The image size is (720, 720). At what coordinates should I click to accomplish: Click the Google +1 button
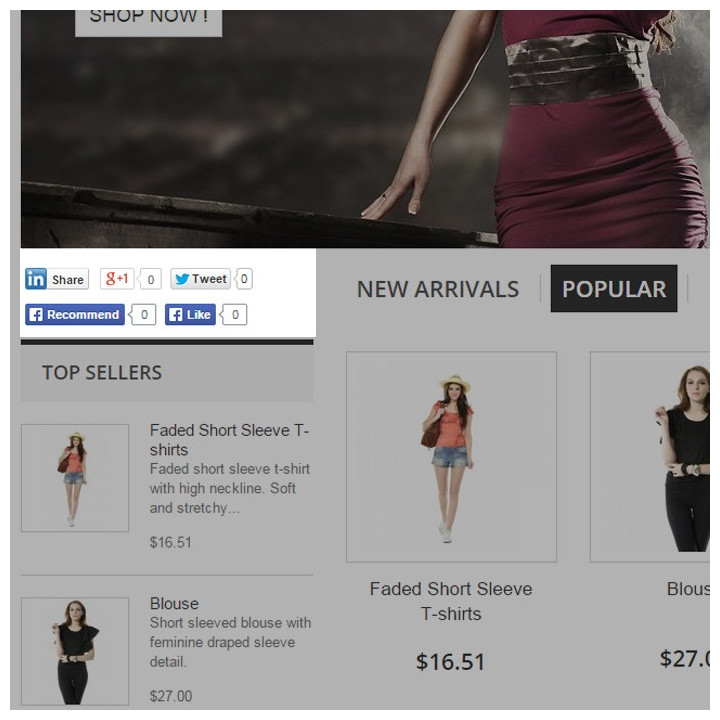point(117,279)
